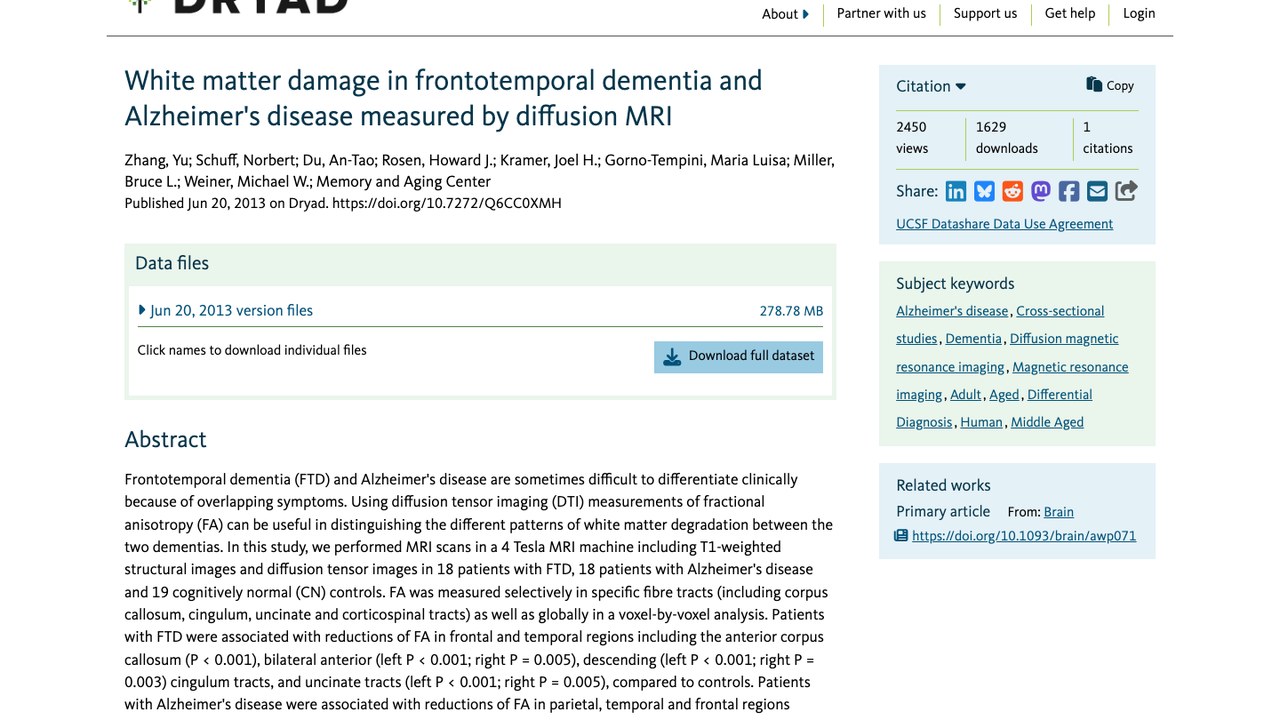The height and width of the screenshot is (720, 1280).
Task: Share dataset via email icon
Action: pyautogui.click(x=1097, y=191)
